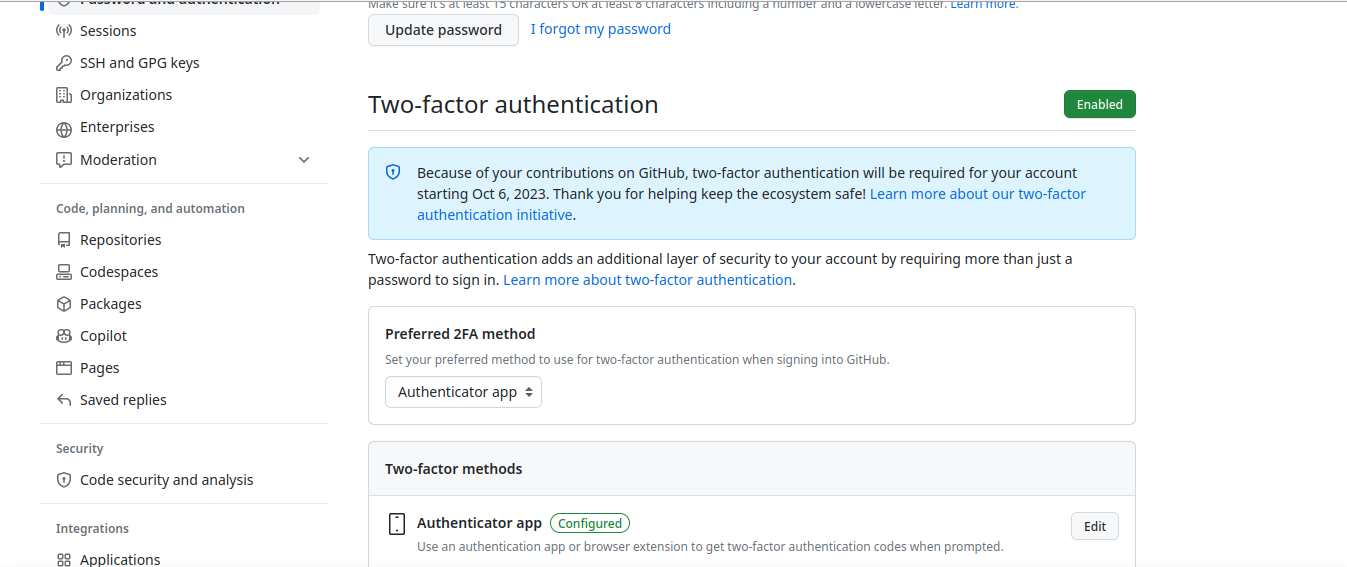Click the Code security shield icon

coord(64,480)
